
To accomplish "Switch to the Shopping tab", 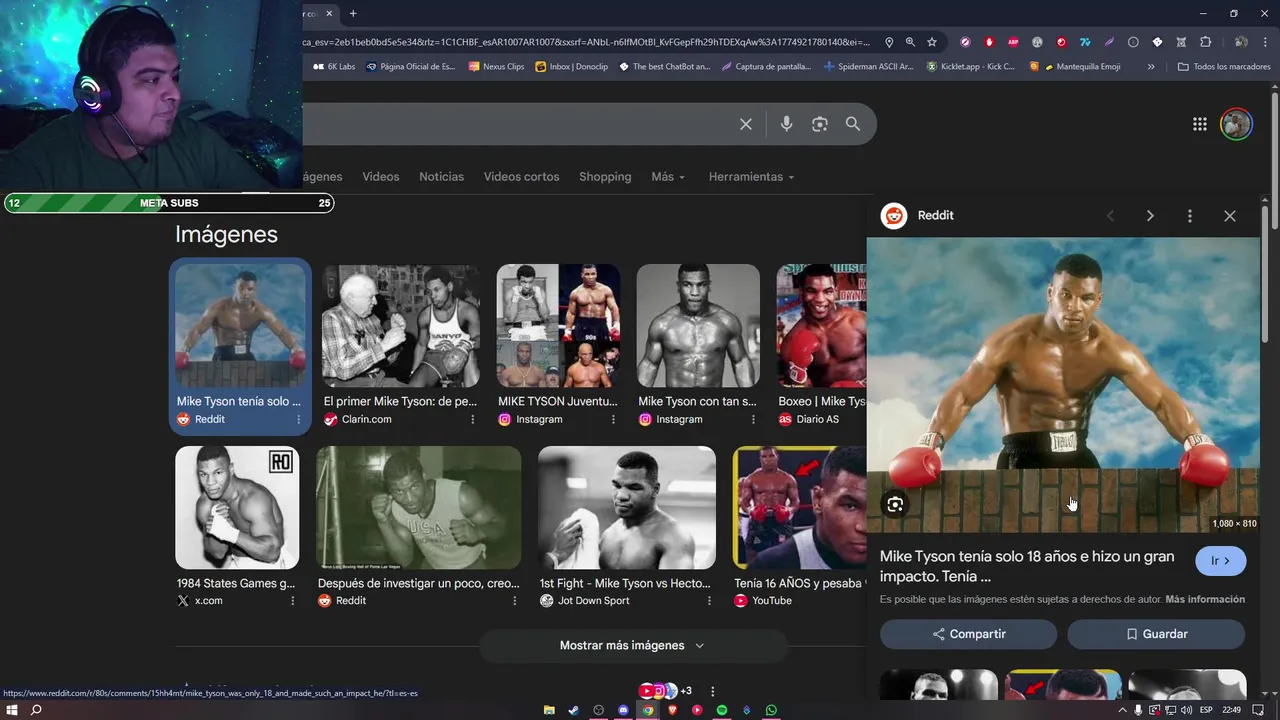I will click(605, 177).
